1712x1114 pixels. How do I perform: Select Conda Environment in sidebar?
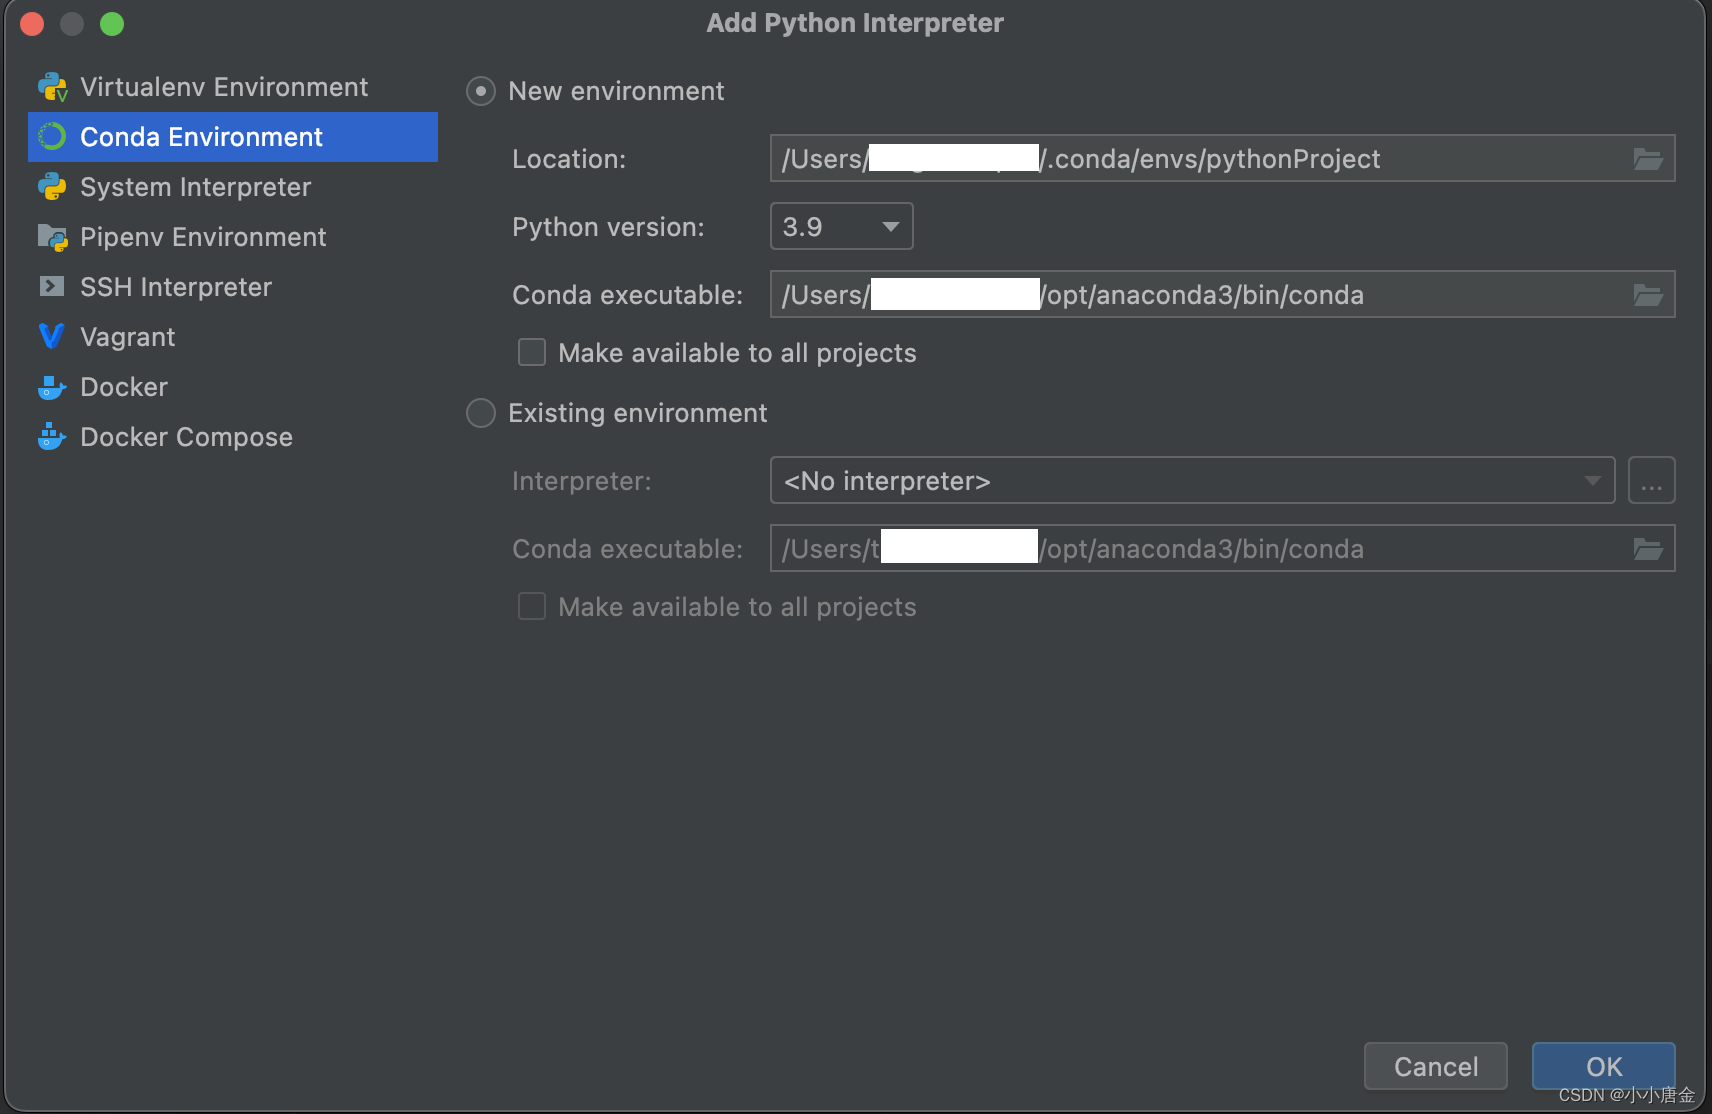(x=233, y=137)
